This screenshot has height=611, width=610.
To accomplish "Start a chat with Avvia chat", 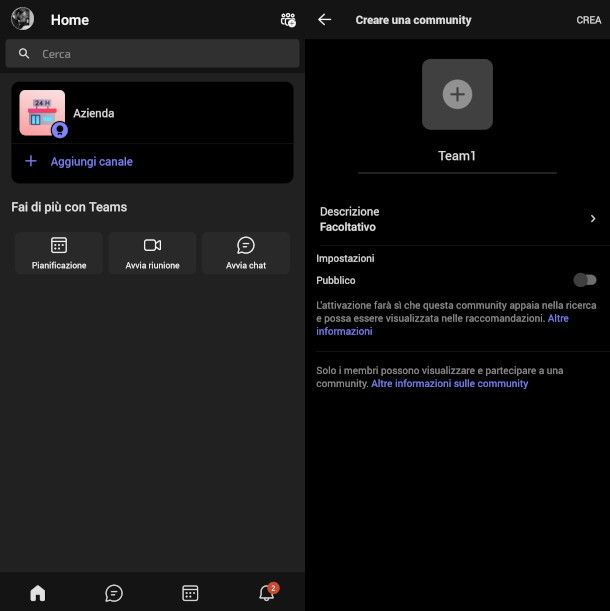I will (x=246, y=253).
